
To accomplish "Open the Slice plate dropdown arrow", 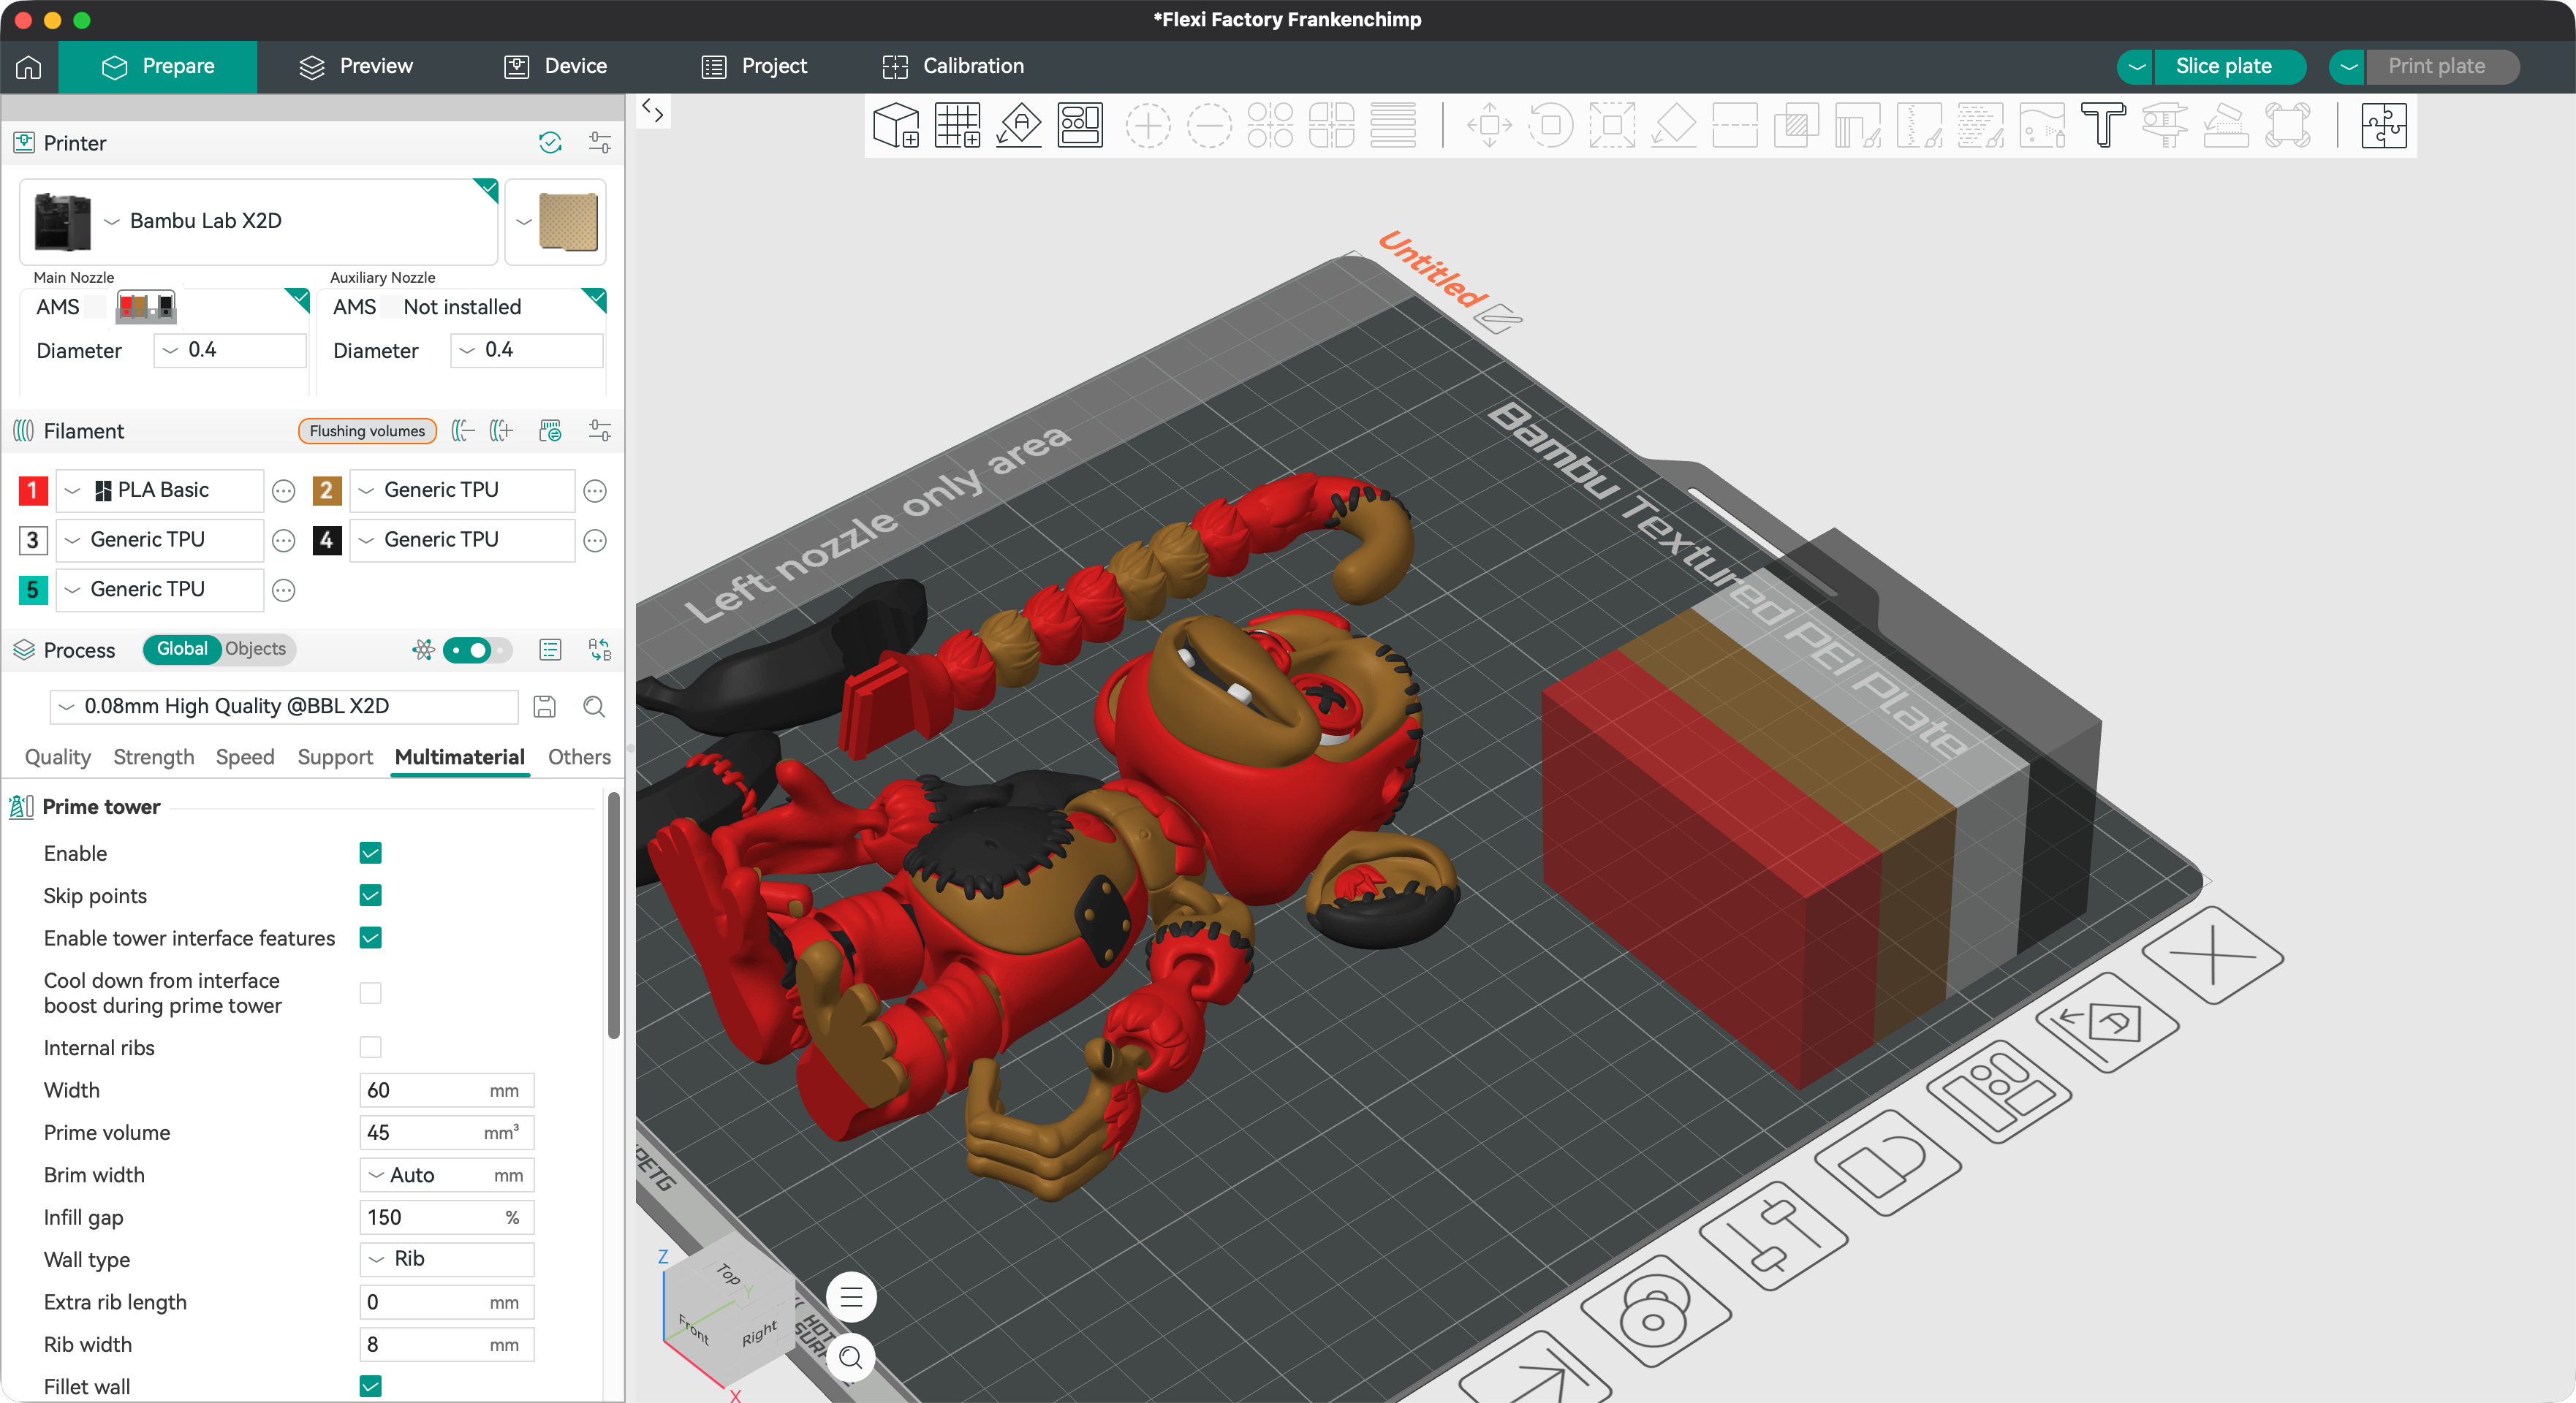I will pyautogui.click(x=2136, y=67).
